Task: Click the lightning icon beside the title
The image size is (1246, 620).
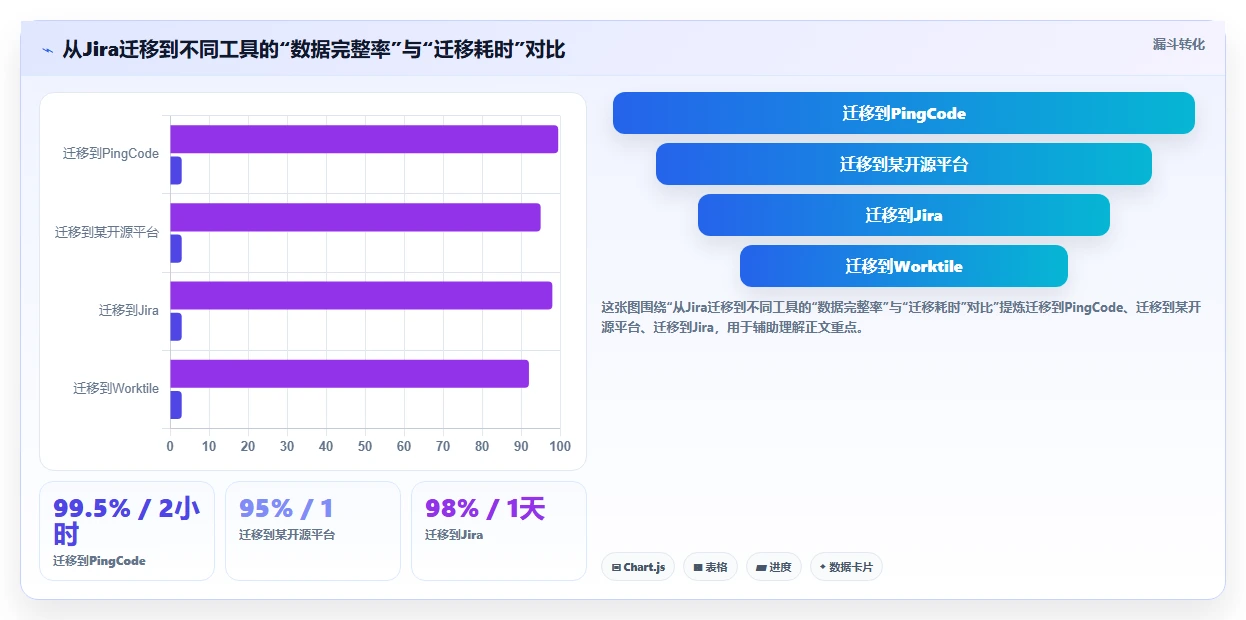Action: coord(47,49)
